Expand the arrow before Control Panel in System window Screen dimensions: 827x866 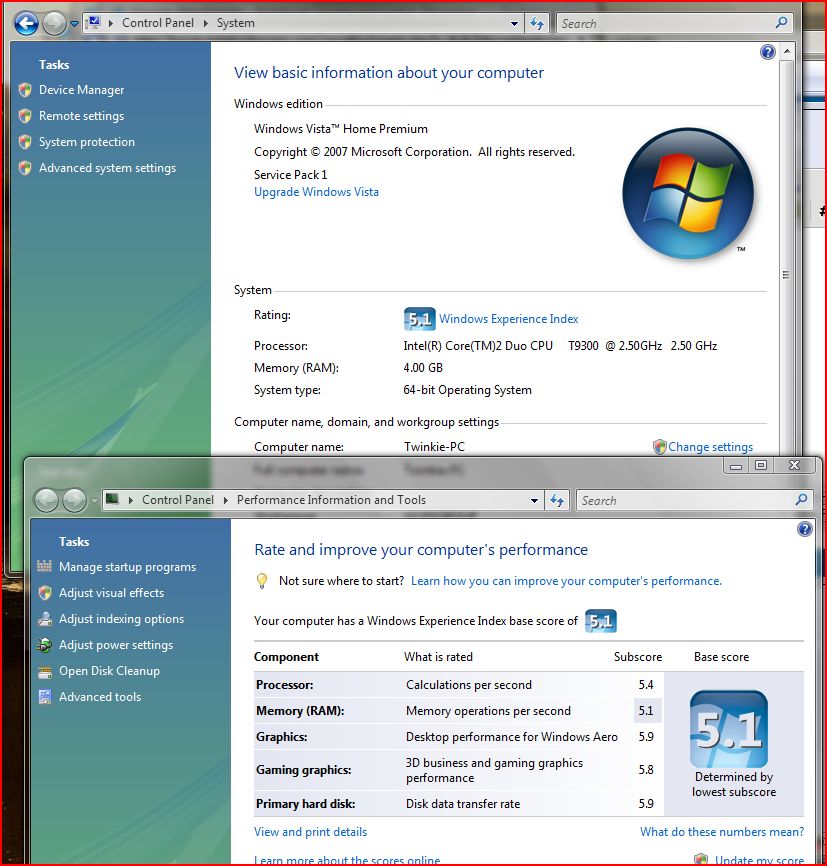coord(111,23)
